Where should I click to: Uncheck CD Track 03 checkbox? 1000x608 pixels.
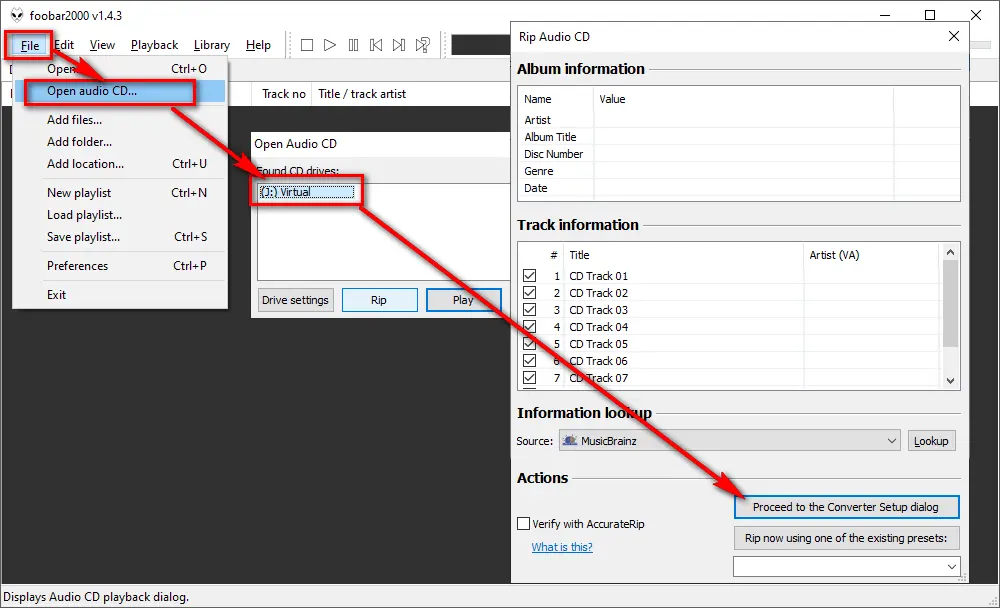coord(529,309)
